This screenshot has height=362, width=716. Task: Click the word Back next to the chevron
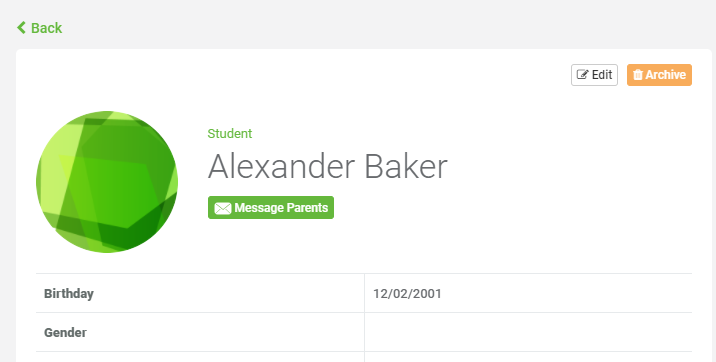(46, 28)
